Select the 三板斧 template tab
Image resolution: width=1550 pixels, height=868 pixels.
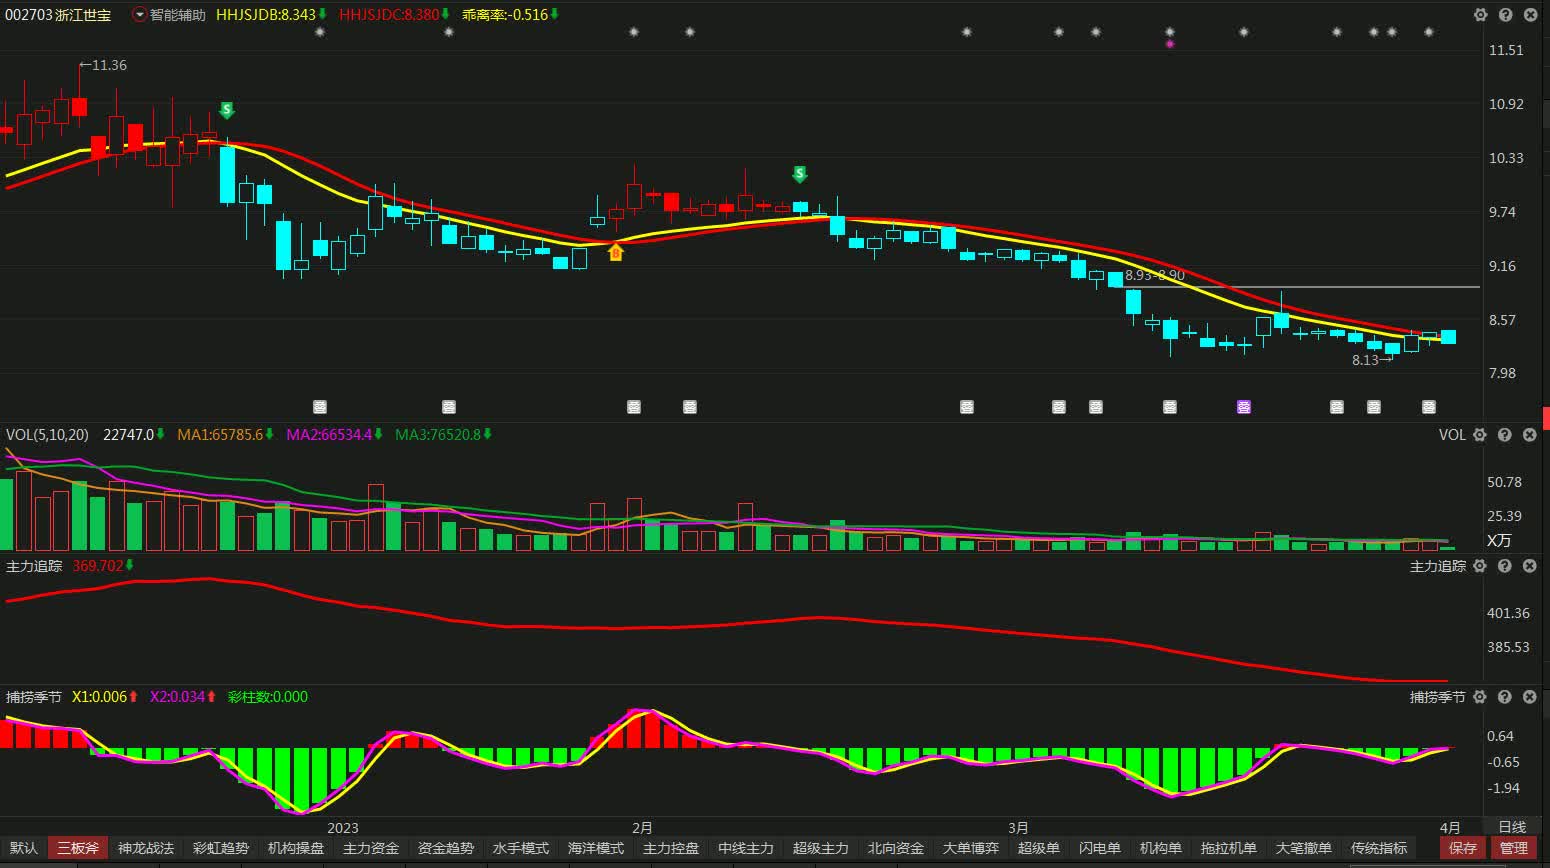78,848
